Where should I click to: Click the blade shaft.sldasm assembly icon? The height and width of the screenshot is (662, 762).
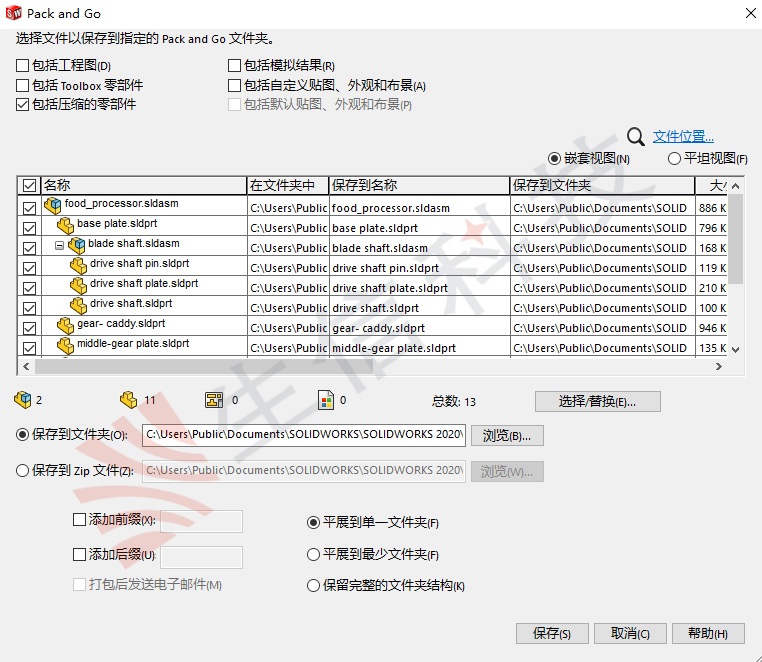(x=77, y=245)
